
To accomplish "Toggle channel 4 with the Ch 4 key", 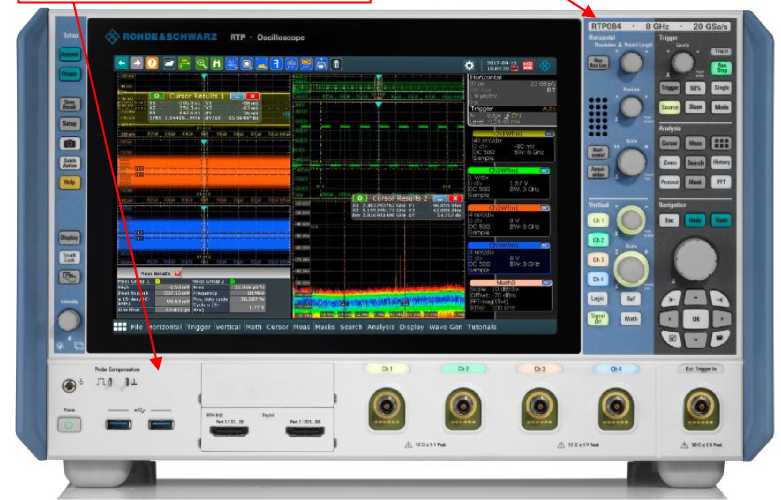I will (598, 279).
